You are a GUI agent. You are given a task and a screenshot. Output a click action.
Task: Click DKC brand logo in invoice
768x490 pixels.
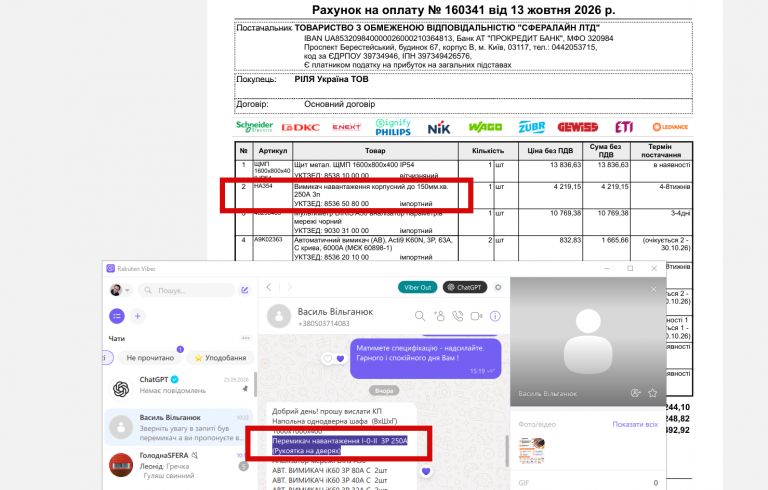[x=301, y=127]
